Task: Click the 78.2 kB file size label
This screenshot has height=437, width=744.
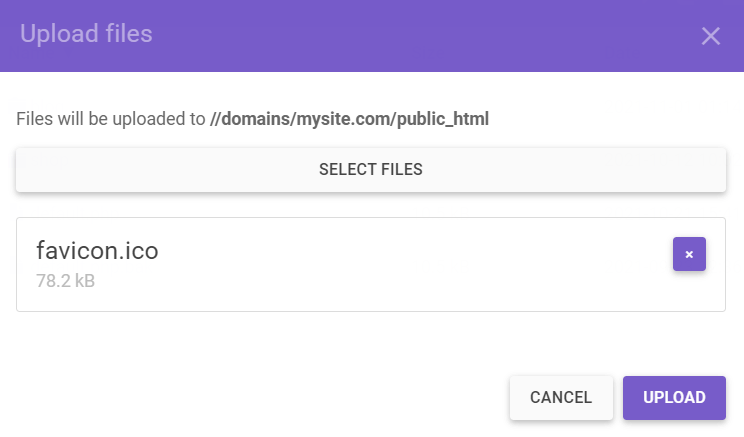Action: coord(65,282)
